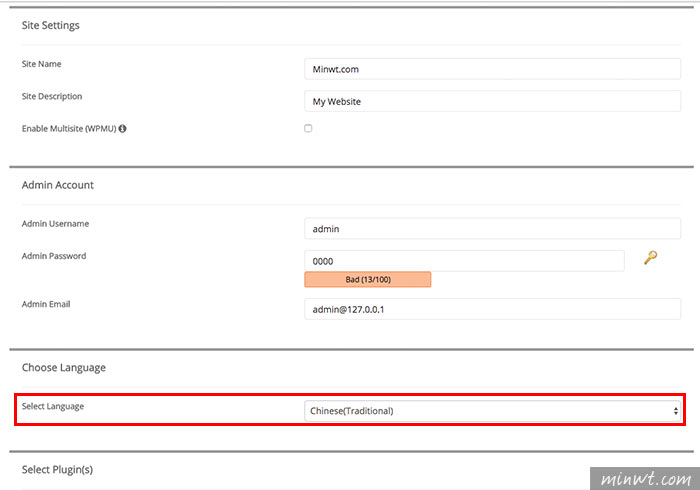Click the Admin Password label

pyautogui.click(x=54, y=256)
